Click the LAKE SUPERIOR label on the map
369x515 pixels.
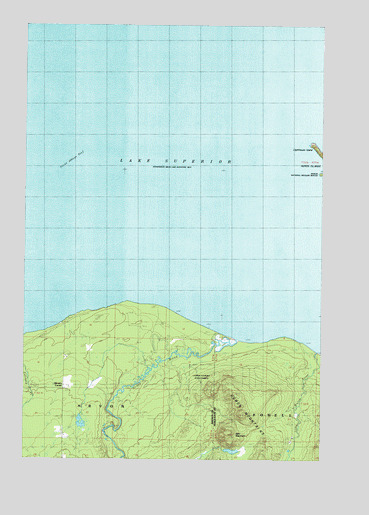pyautogui.click(x=175, y=161)
